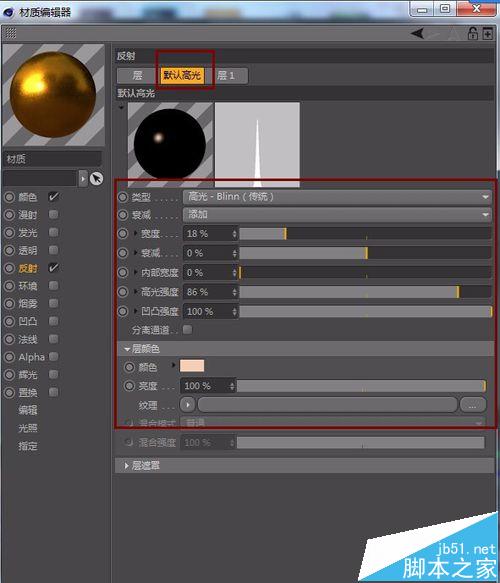Click the 纹理 browse ... button
This screenshot has height=583, width=500.
pos(472,405)
